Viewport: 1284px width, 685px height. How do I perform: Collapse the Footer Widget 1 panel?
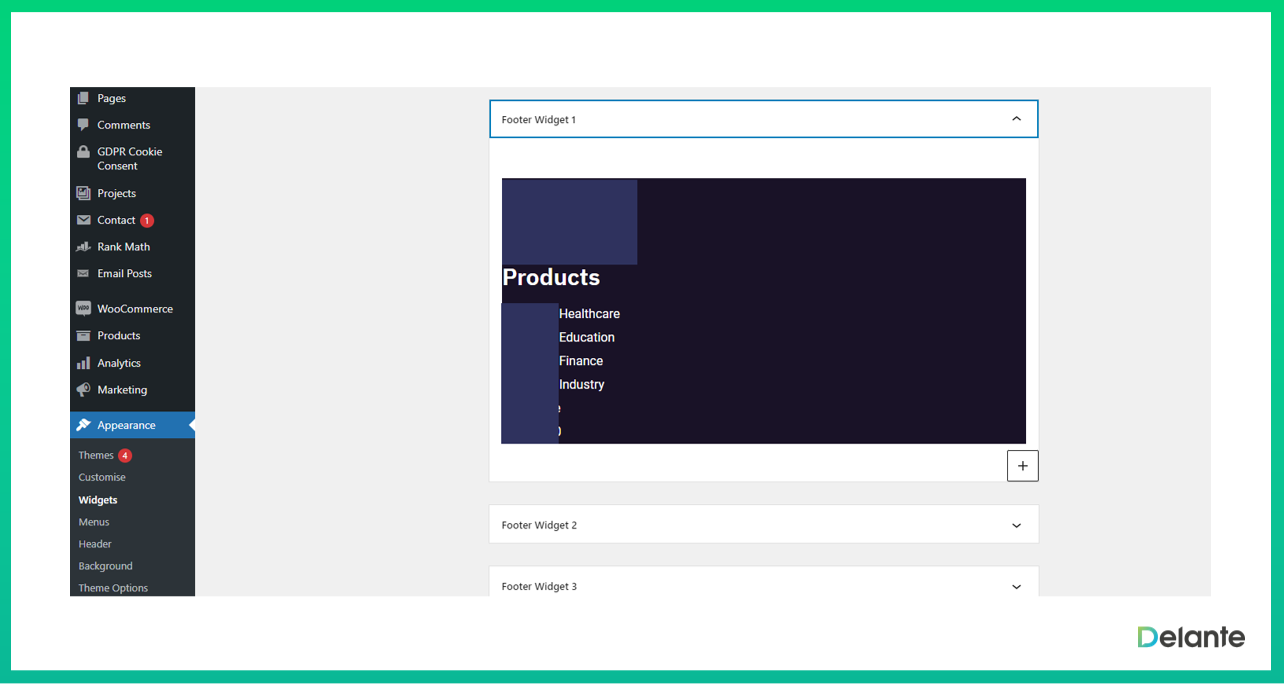[1016, 119]
